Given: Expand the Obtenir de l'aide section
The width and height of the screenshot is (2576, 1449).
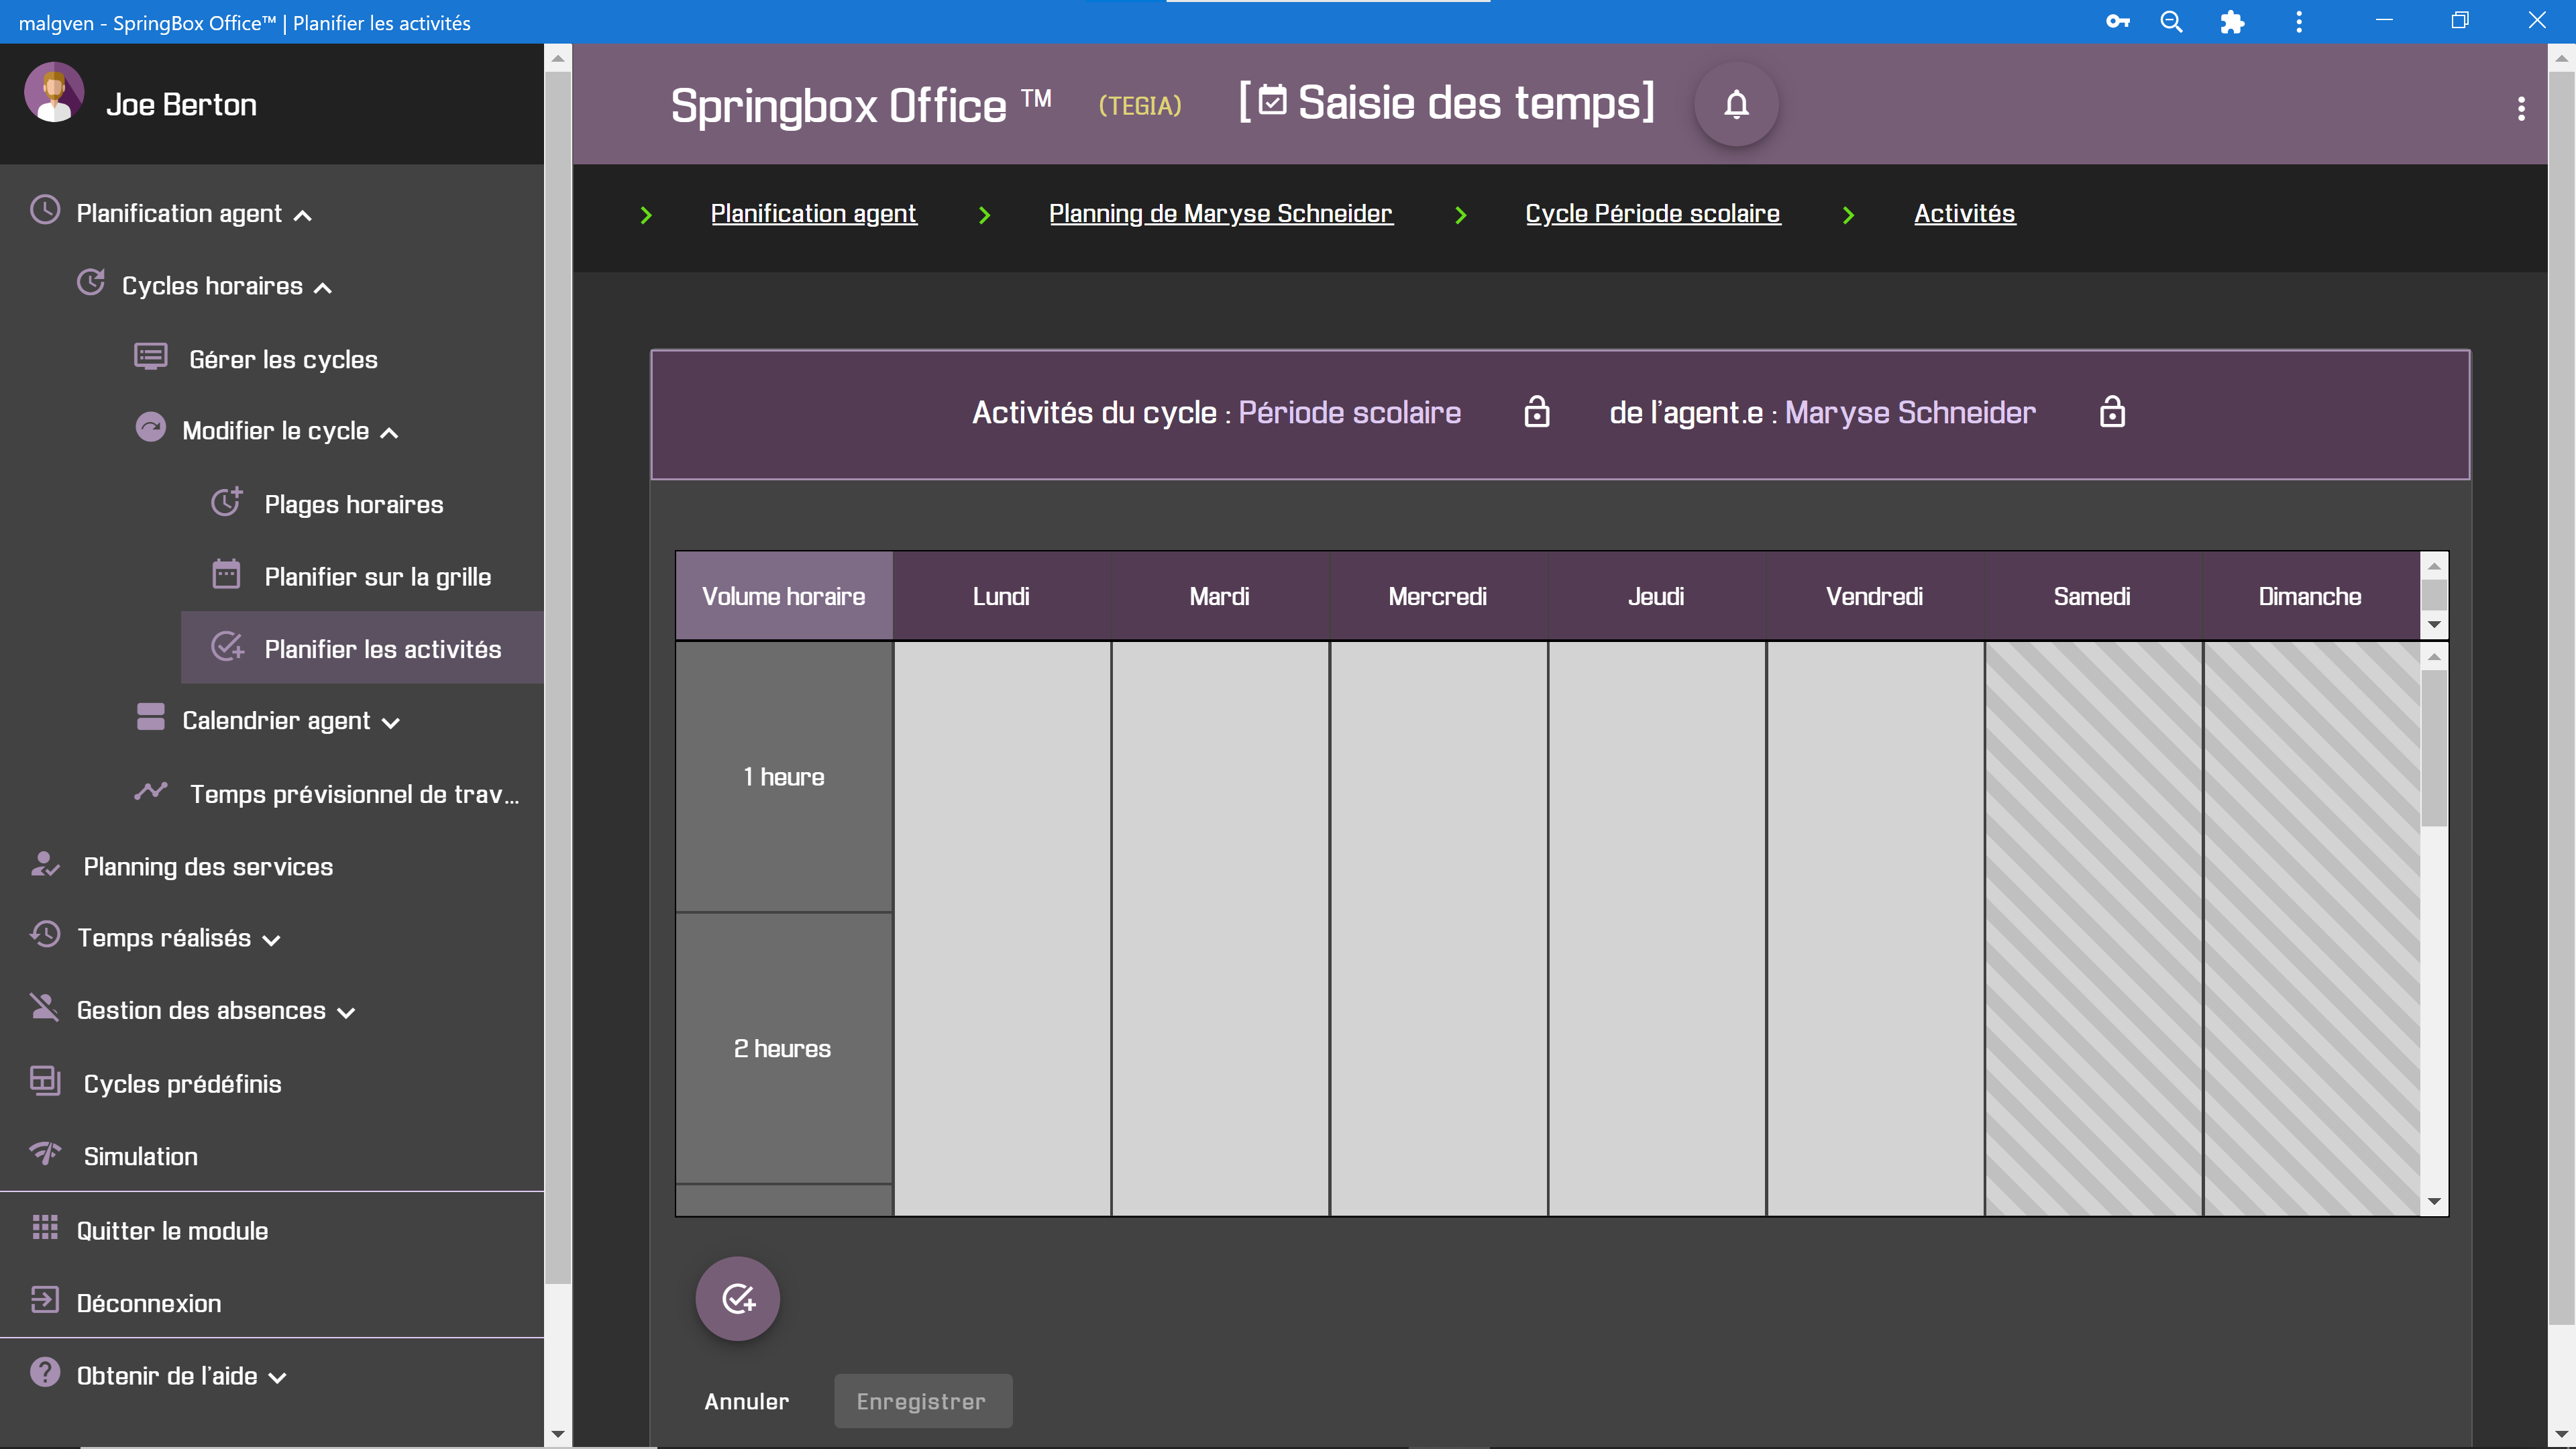Looking at the screenshot, I should click(x=278, y=1378).
